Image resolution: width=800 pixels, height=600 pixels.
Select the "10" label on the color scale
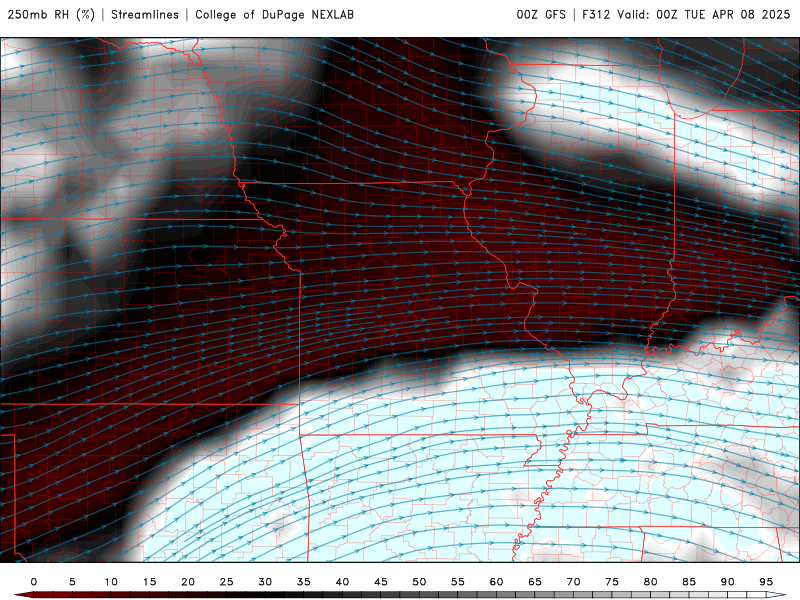click(x=111, y=582)
